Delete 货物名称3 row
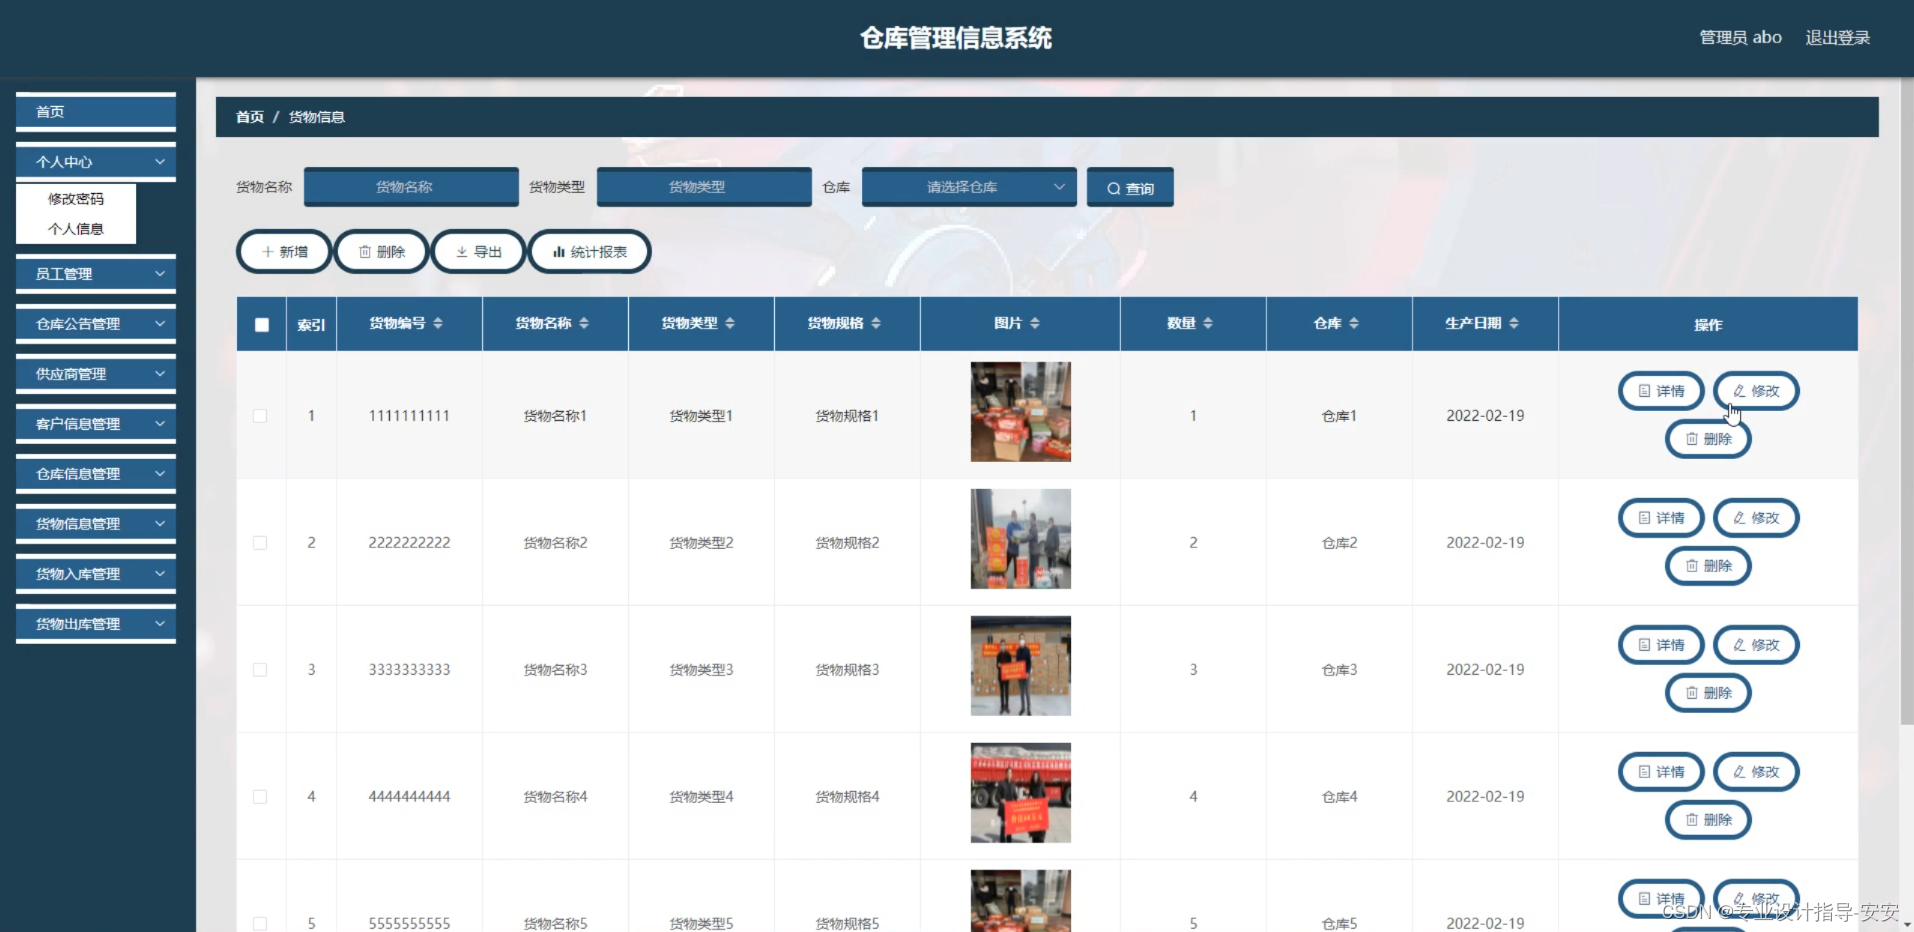1914x932 pixels. point(1708,693)
